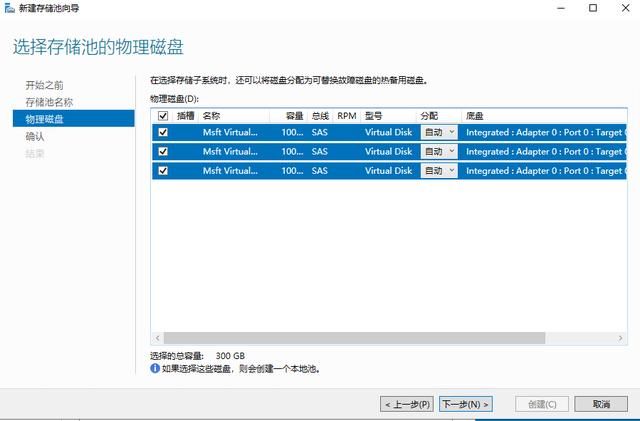The height and width of the screenshot is (421, 640).
Task: Go to the 存储池名称 step in the sidebar
Action: coord(49,102)
